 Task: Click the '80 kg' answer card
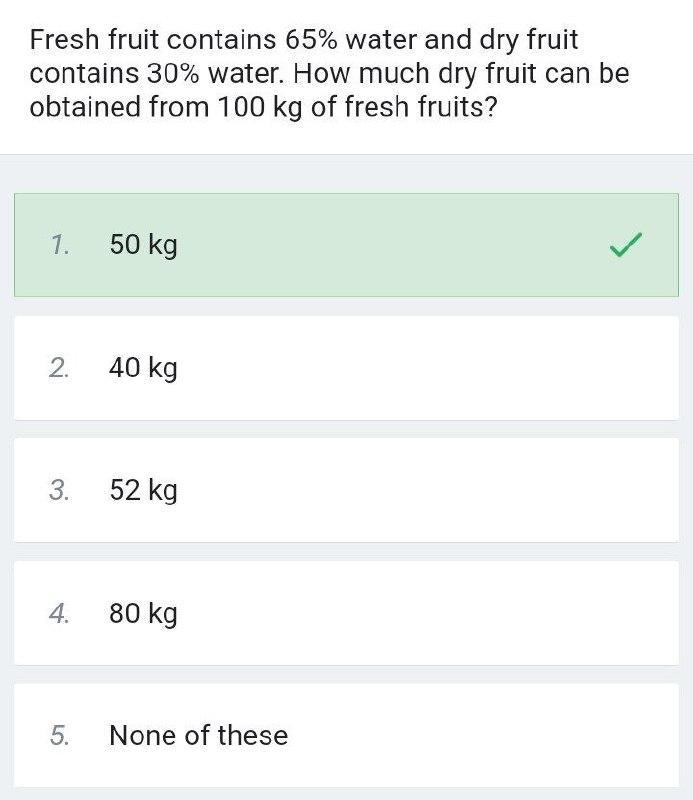pos(346,613)
